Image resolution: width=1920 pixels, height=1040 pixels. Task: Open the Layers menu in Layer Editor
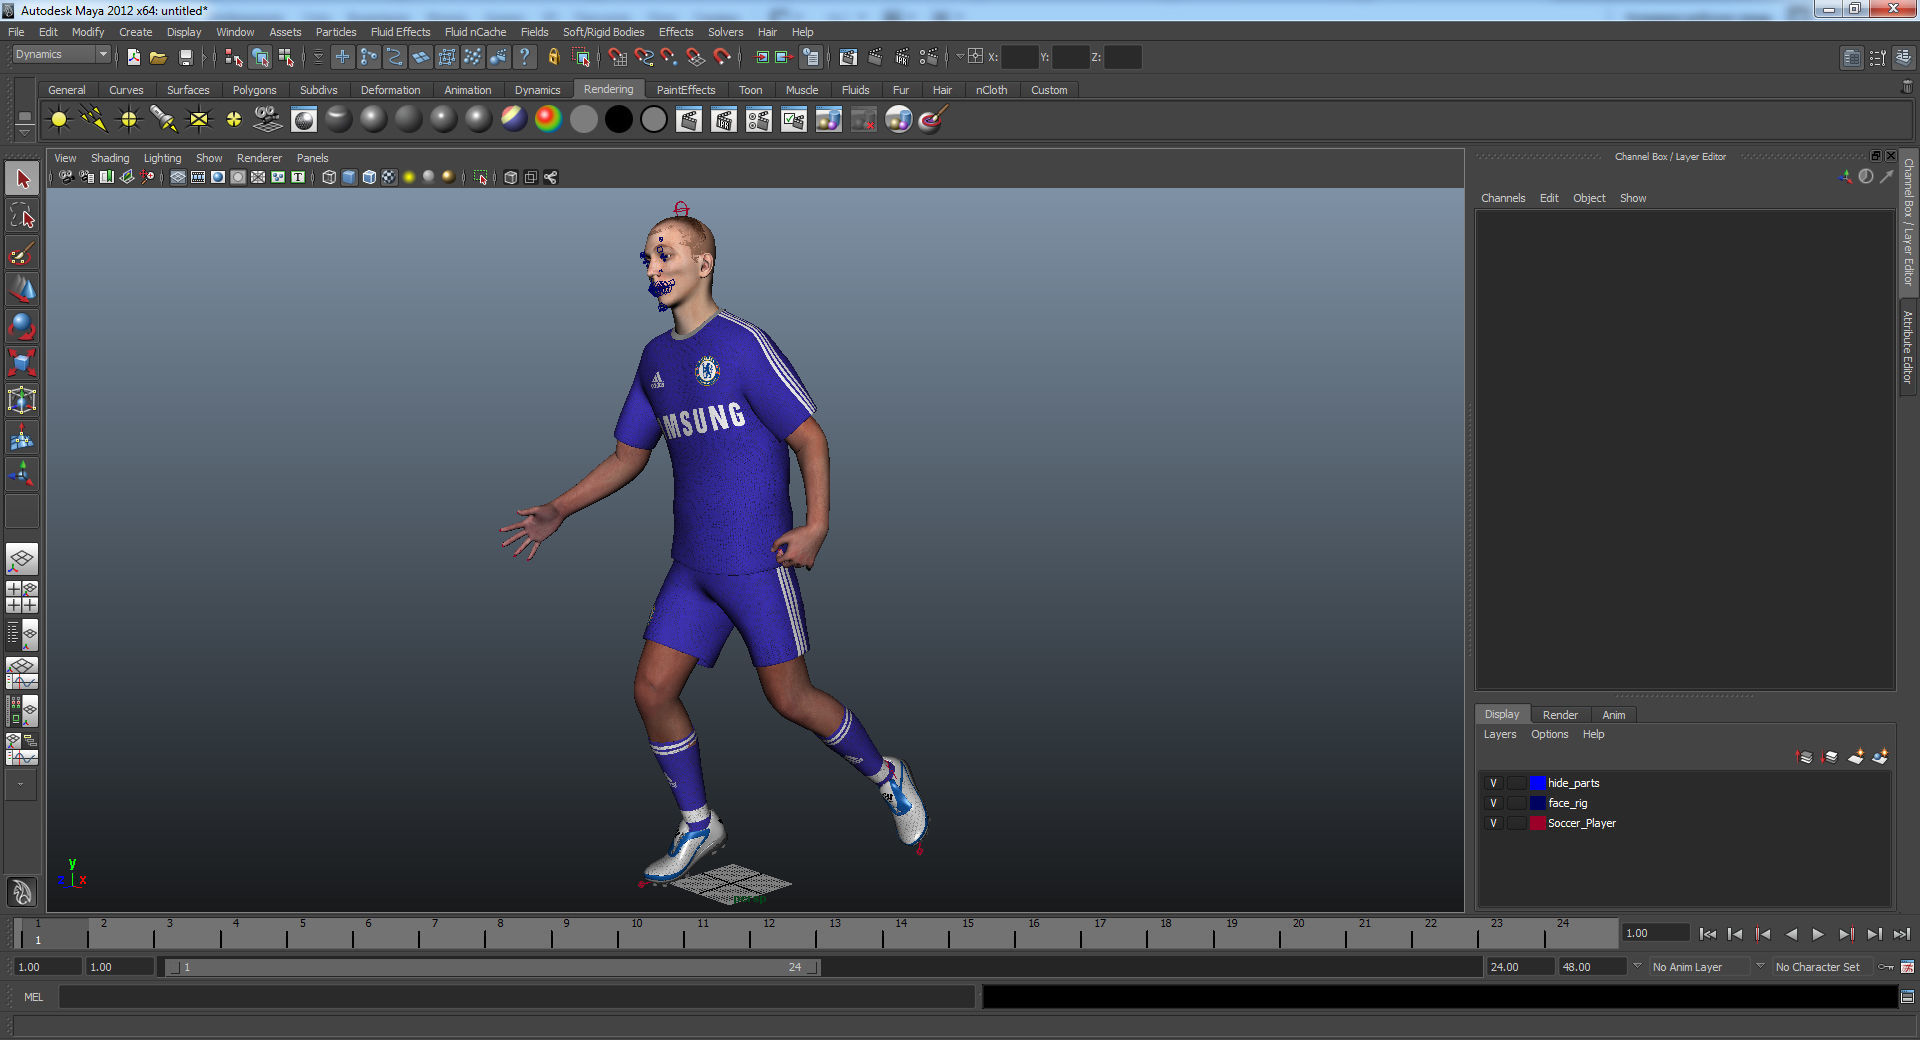click(x=1499, y=734)
